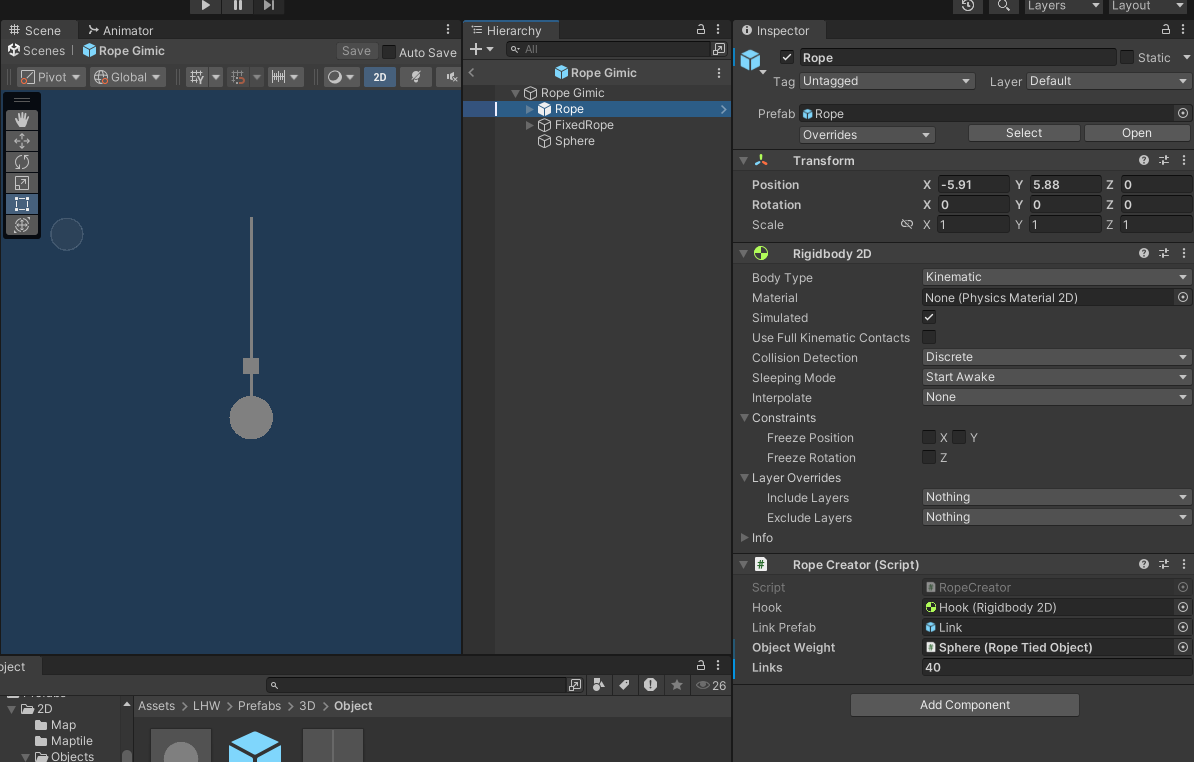Select the Move tool in scene toolbar

22,141
